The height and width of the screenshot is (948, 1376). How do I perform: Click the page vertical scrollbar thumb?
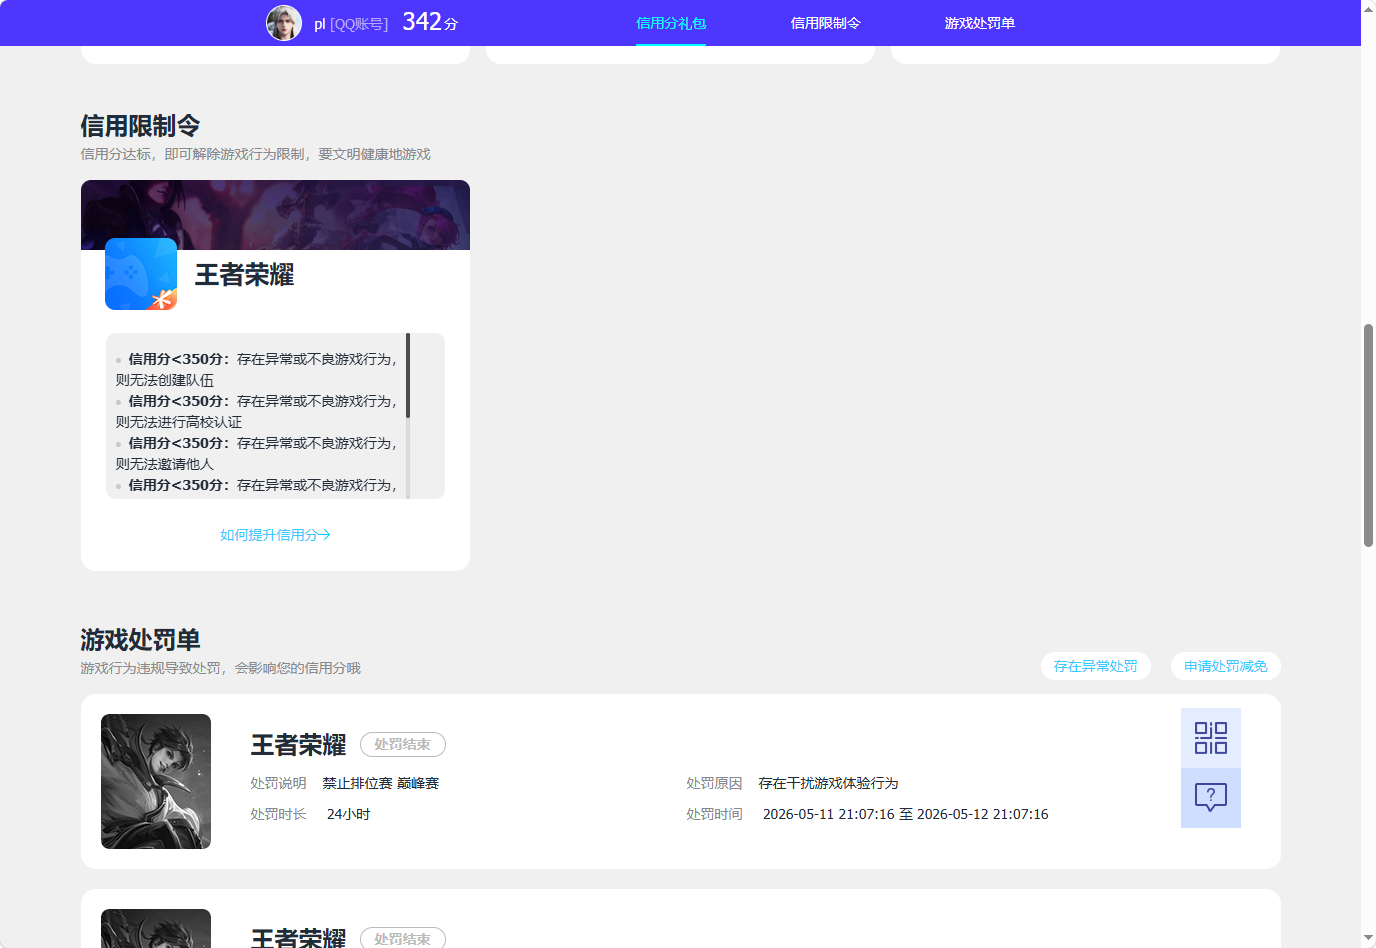(x=1368, y=435)
